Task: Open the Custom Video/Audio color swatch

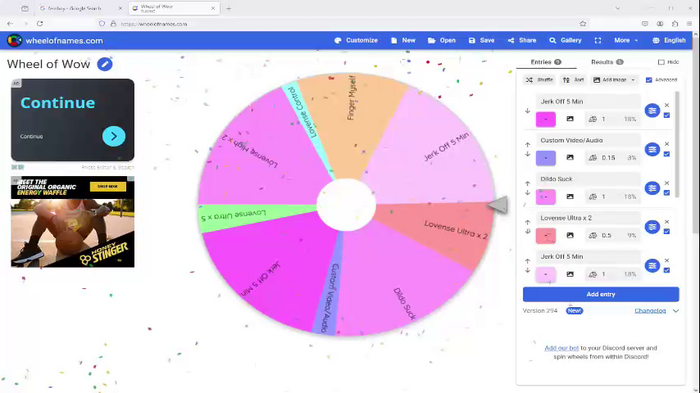Action: pyautogui.click(x=546, y=158)
